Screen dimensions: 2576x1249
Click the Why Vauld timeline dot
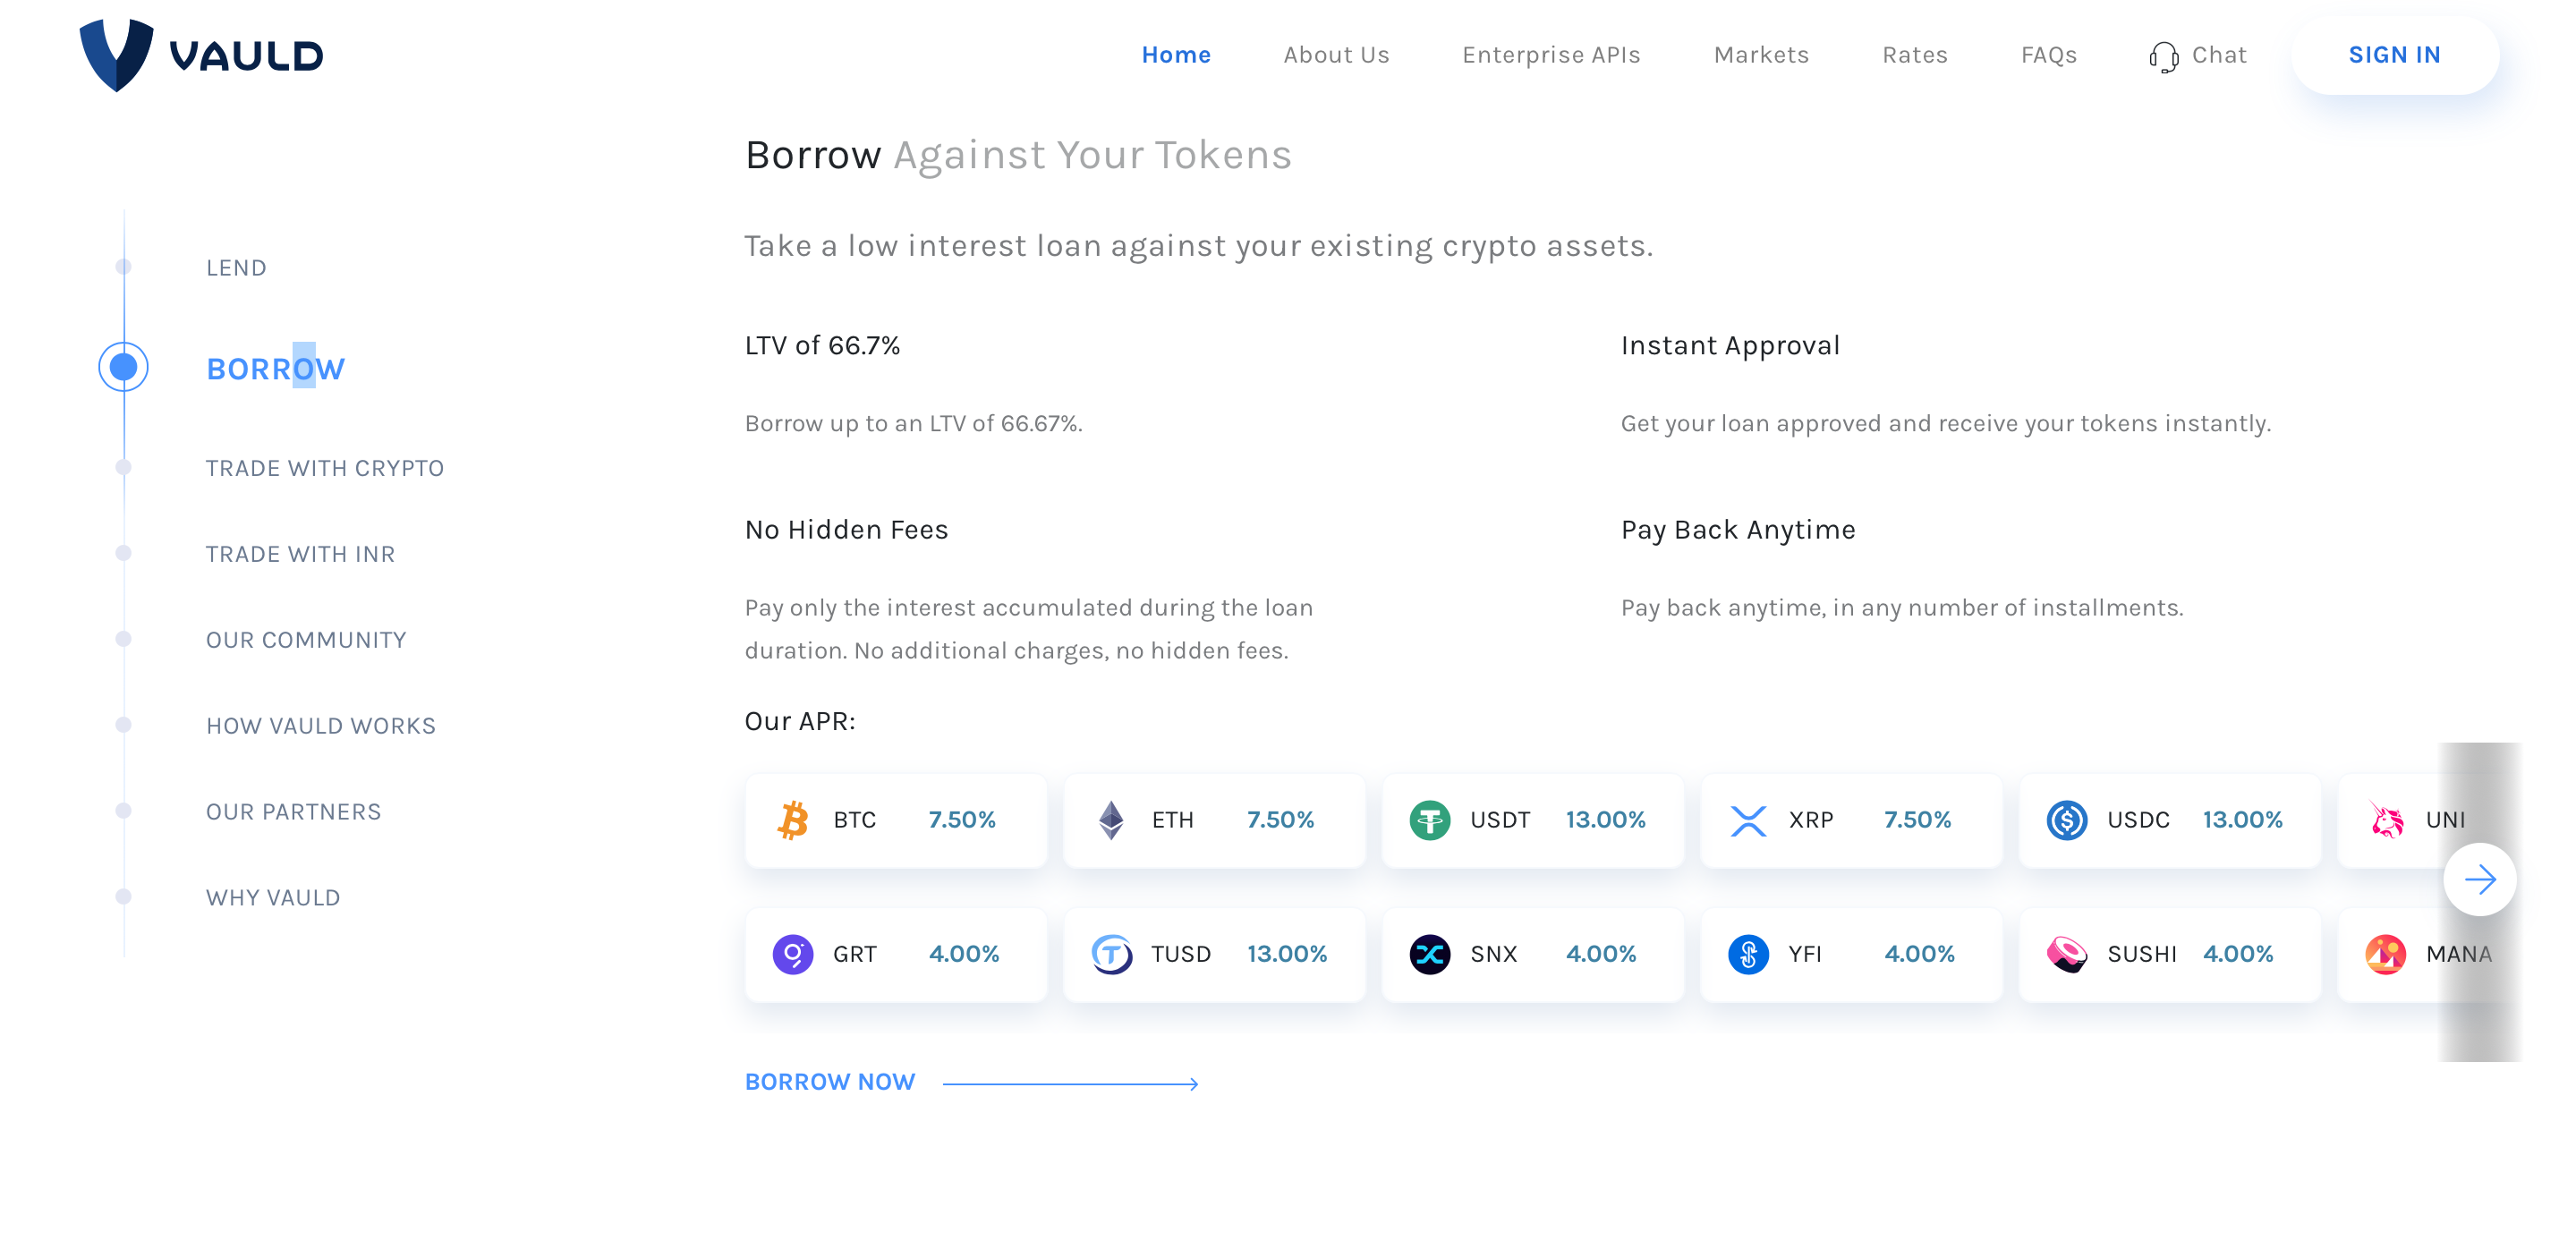pos(123,896)
